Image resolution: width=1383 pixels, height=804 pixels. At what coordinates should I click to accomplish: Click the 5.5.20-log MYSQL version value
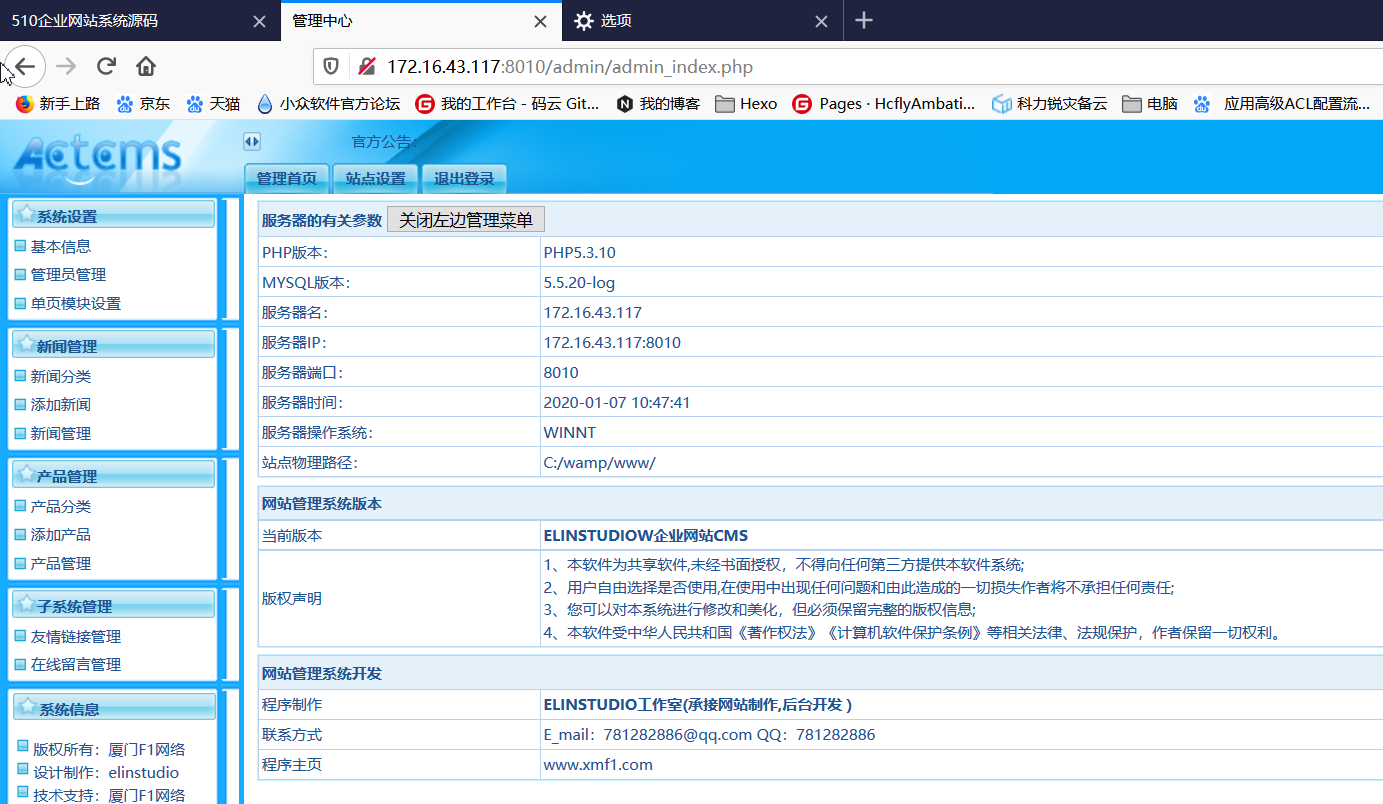click(579, 282)
